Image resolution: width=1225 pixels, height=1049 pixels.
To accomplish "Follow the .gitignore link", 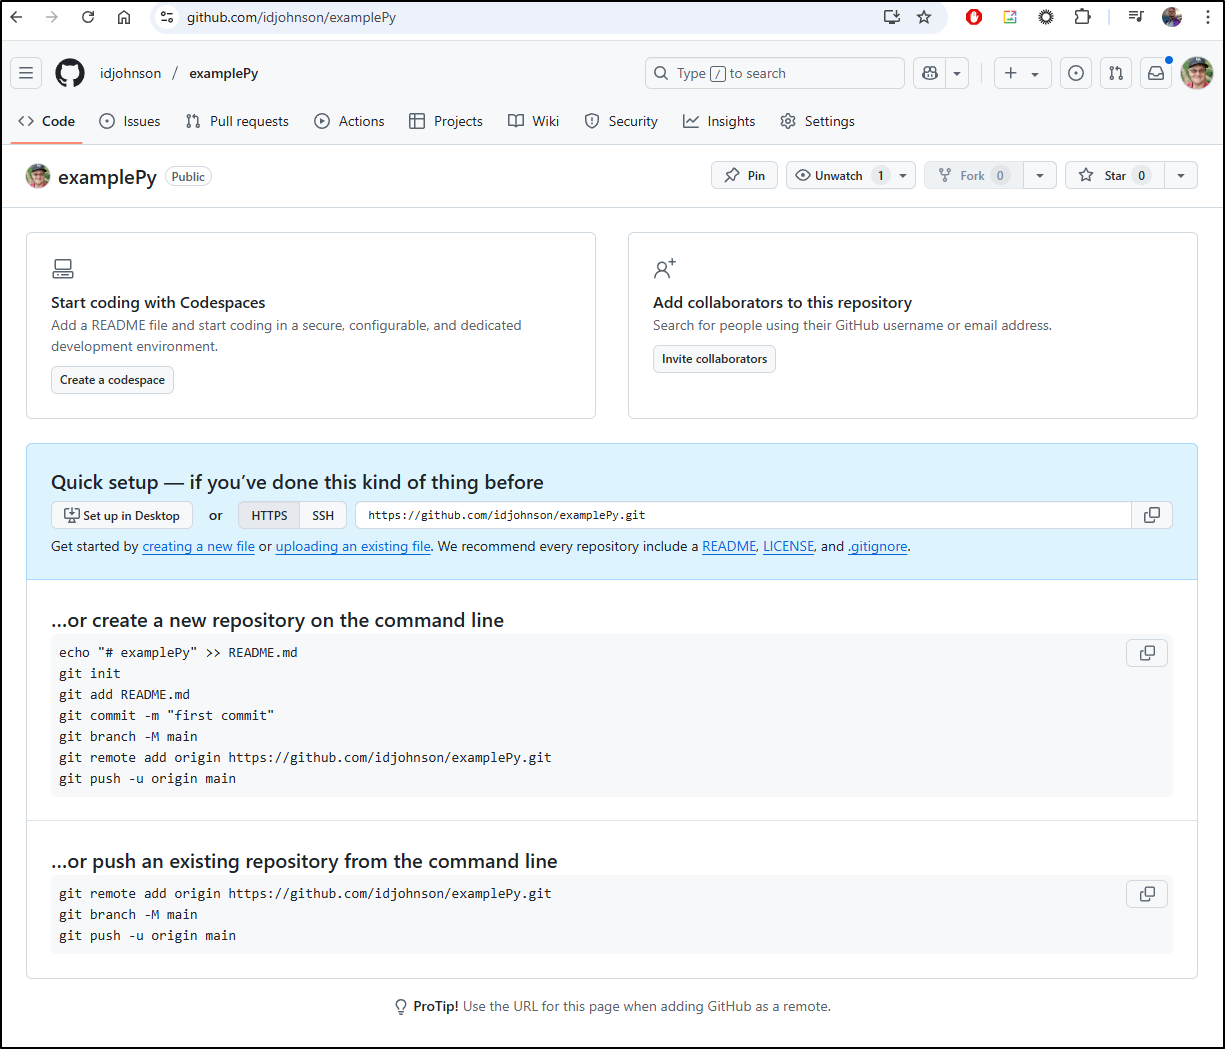I will click(x=878, y=546).
